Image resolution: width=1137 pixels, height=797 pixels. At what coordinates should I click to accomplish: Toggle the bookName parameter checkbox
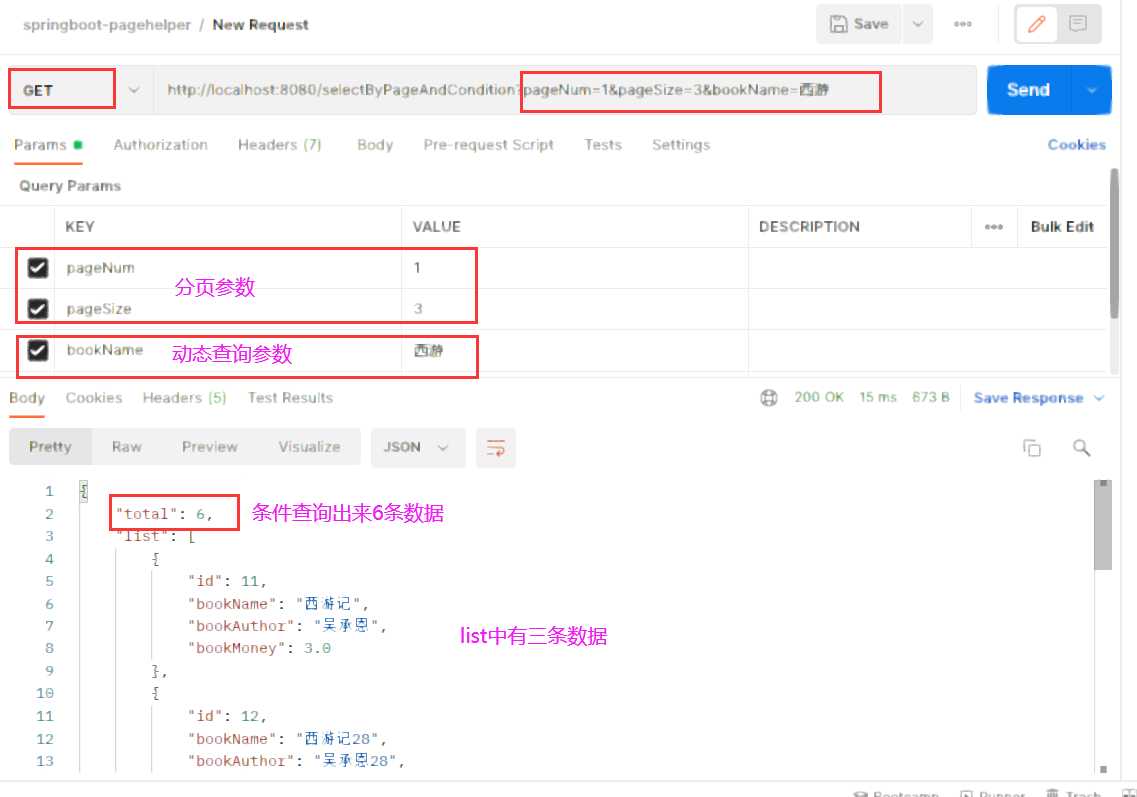click(x=38, y=350)
